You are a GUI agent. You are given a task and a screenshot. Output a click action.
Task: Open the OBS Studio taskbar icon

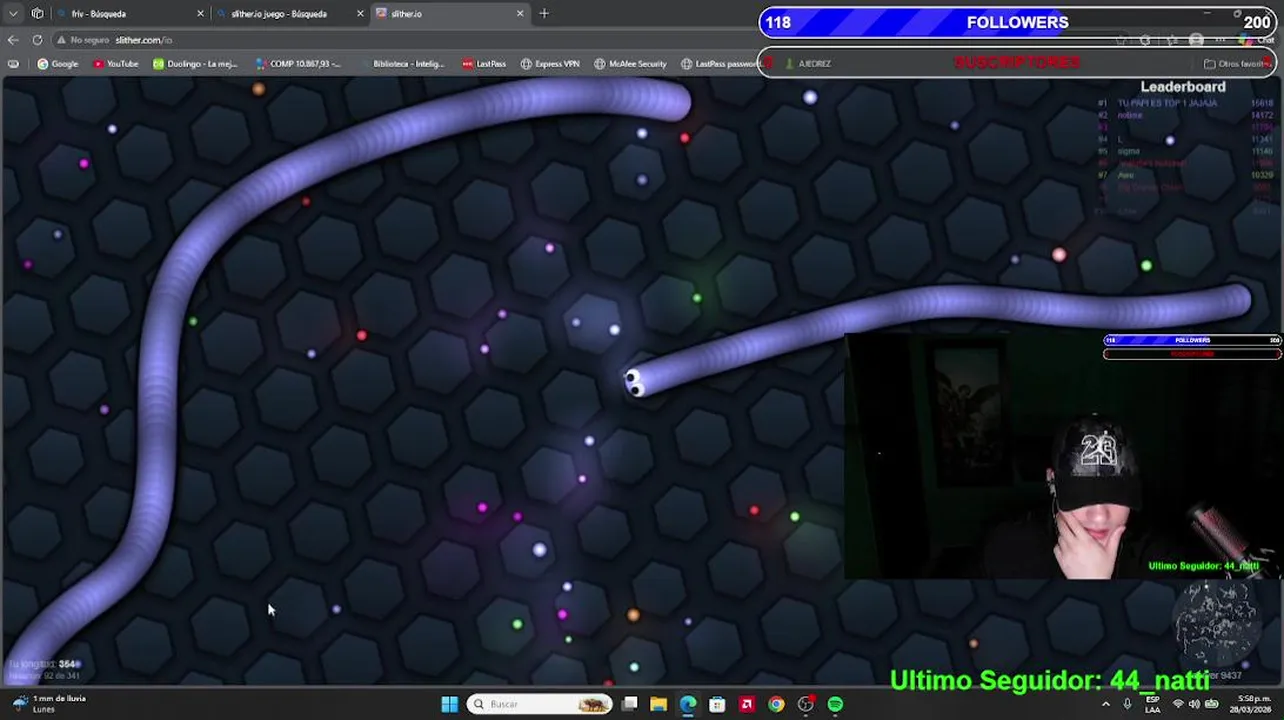(805, 704)
